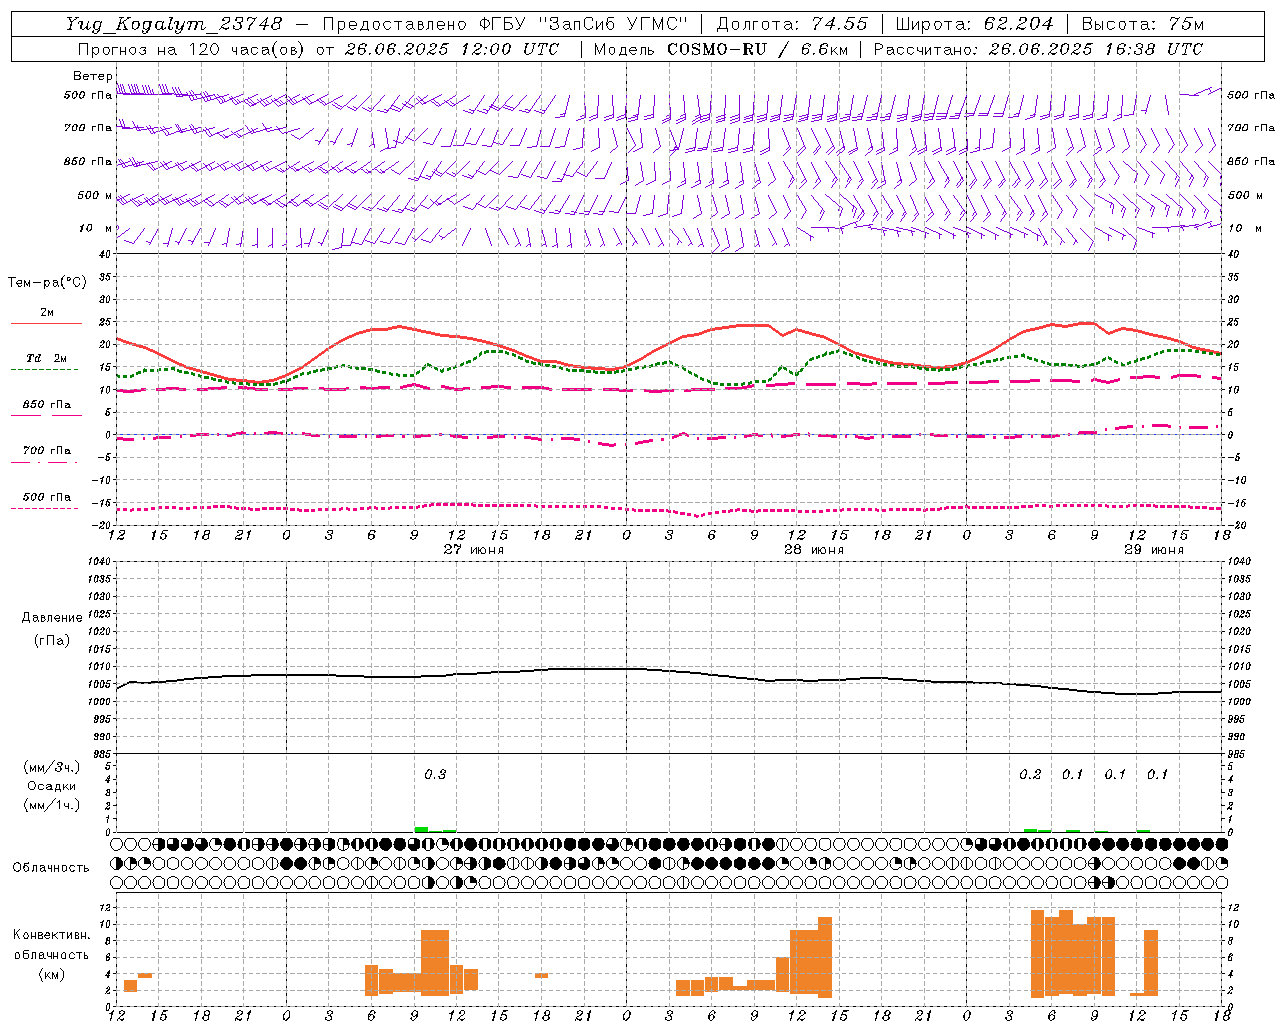Click the 'Высота: 75м' header field

pyautogui.click(x=1143, y=24)
